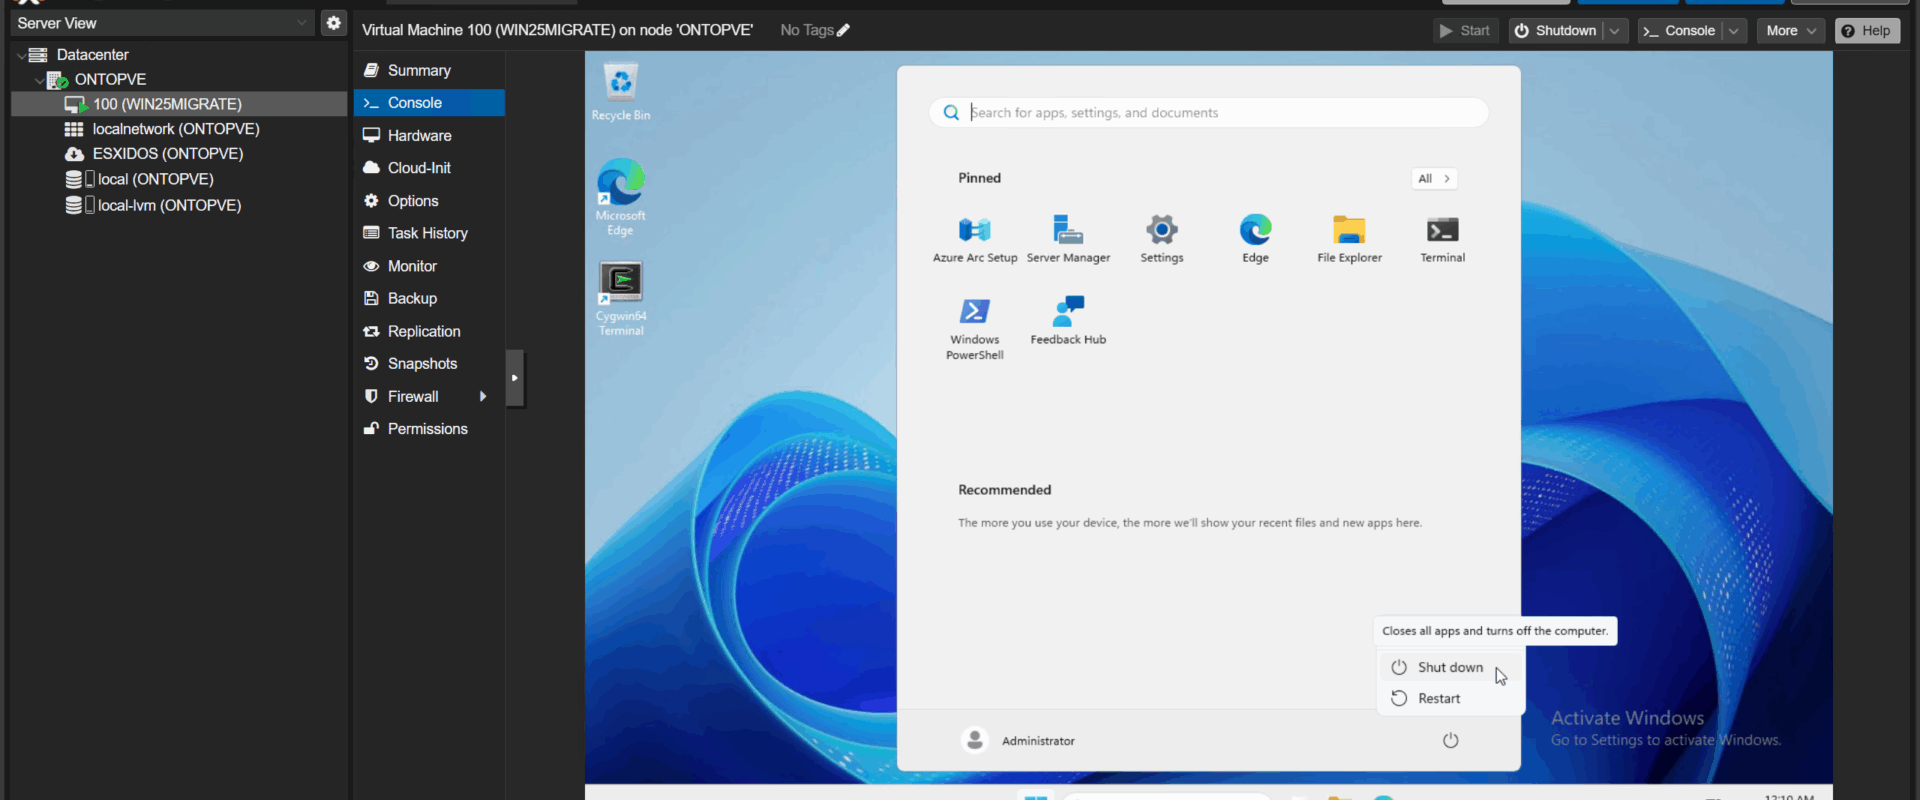Launch Terminal from pinned apps

click(1442, 239)
